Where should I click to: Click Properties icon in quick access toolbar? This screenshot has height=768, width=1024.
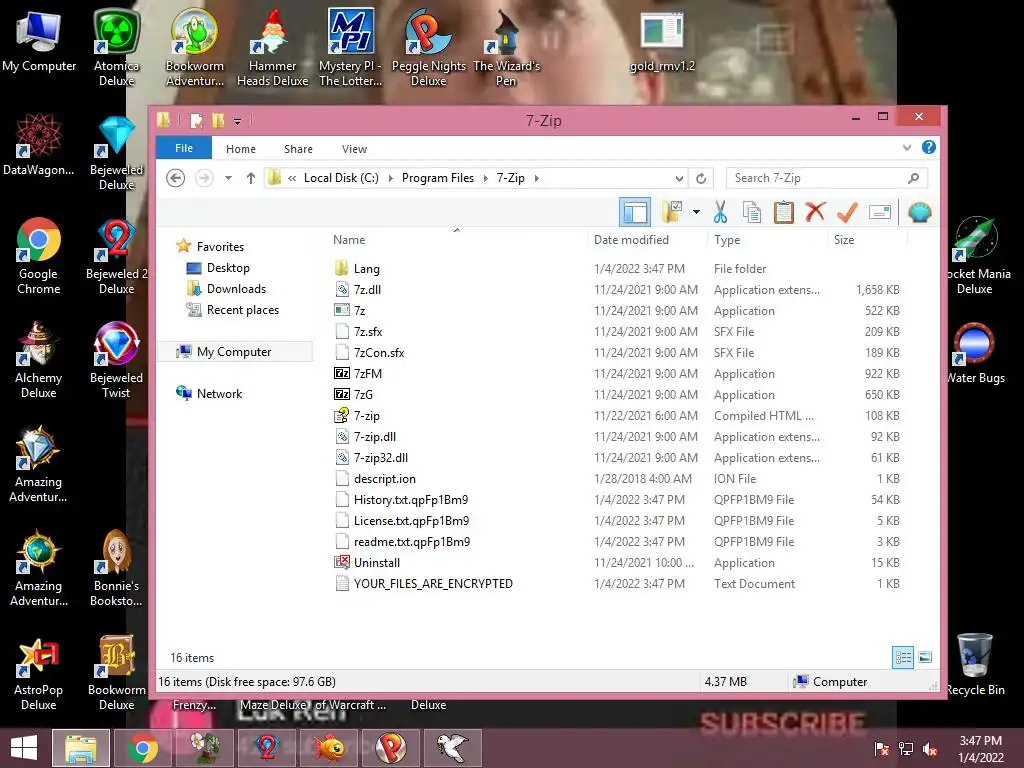[x=196, y=121]
